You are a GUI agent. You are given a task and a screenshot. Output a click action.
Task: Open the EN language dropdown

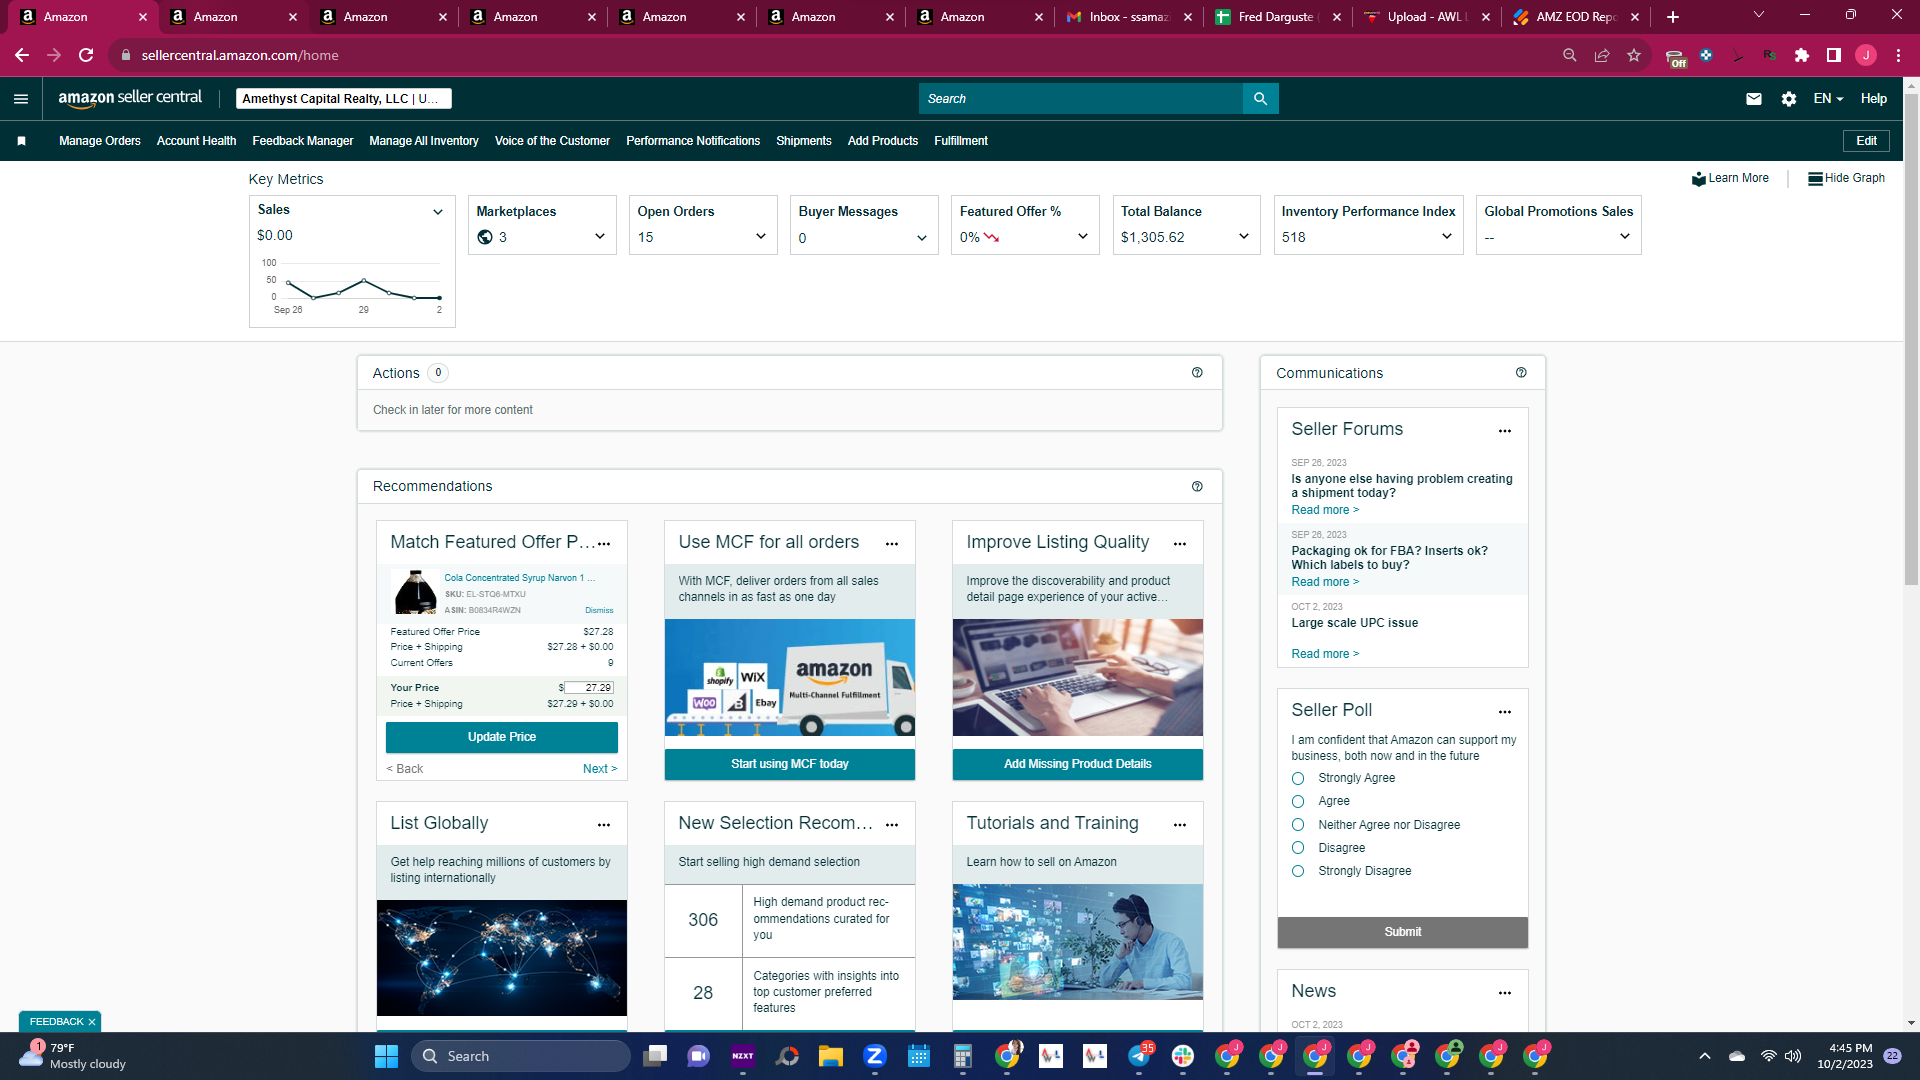pyautogui.click(x=1828, y=98)
